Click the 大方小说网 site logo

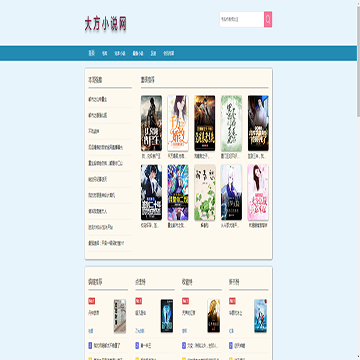(x=105, y=24)
